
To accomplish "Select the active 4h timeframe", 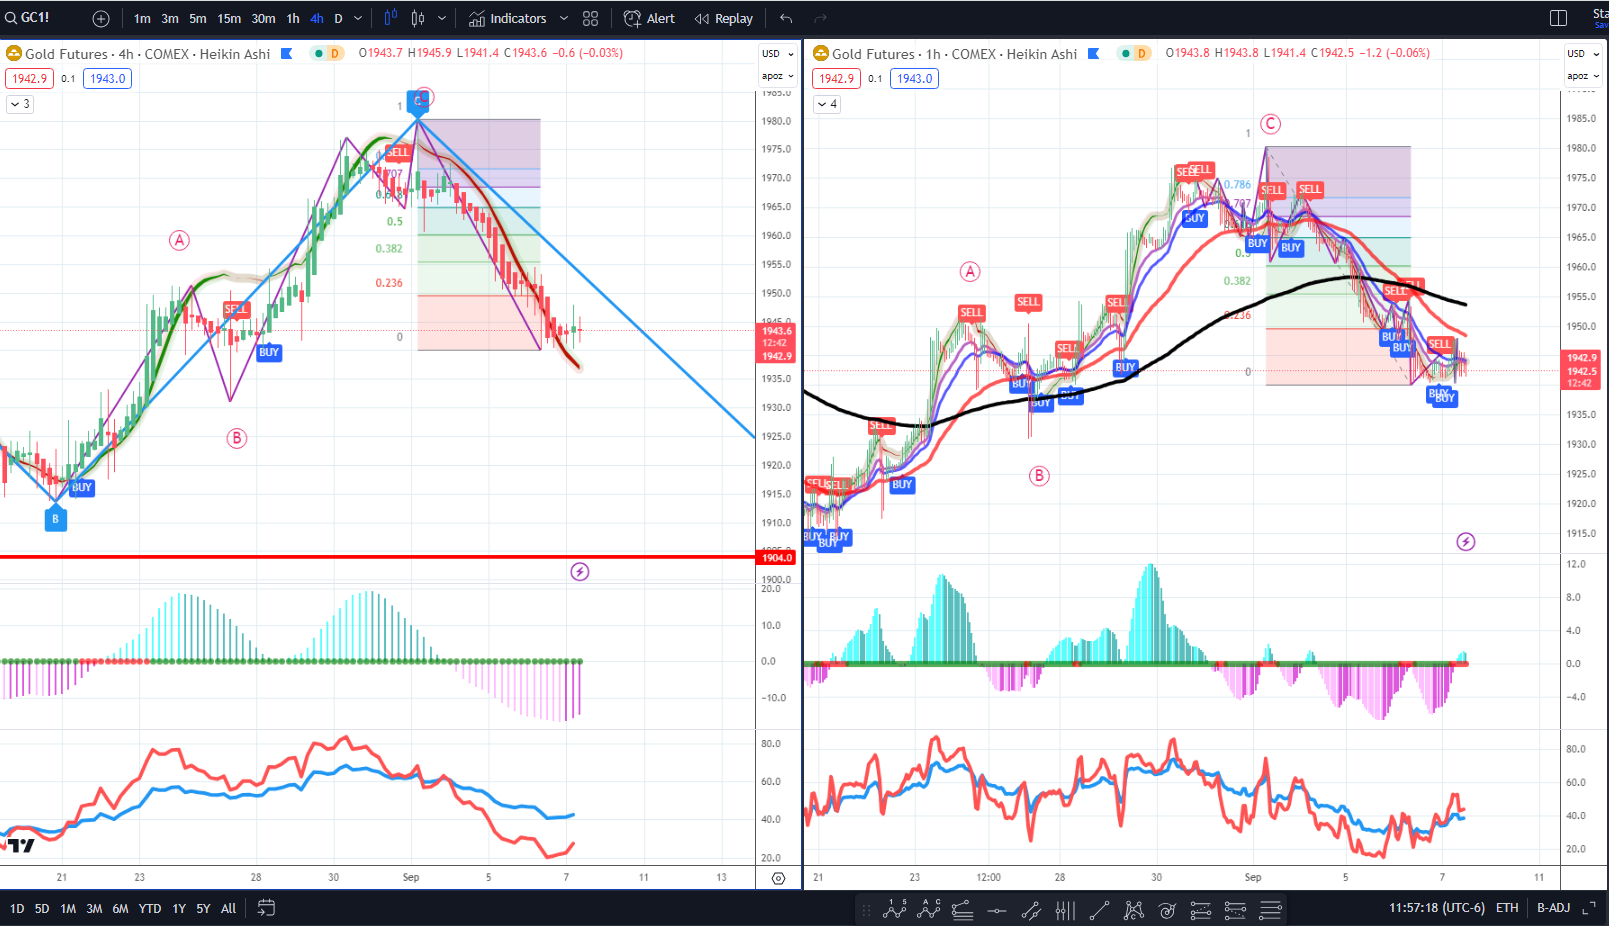I will 317,18.
